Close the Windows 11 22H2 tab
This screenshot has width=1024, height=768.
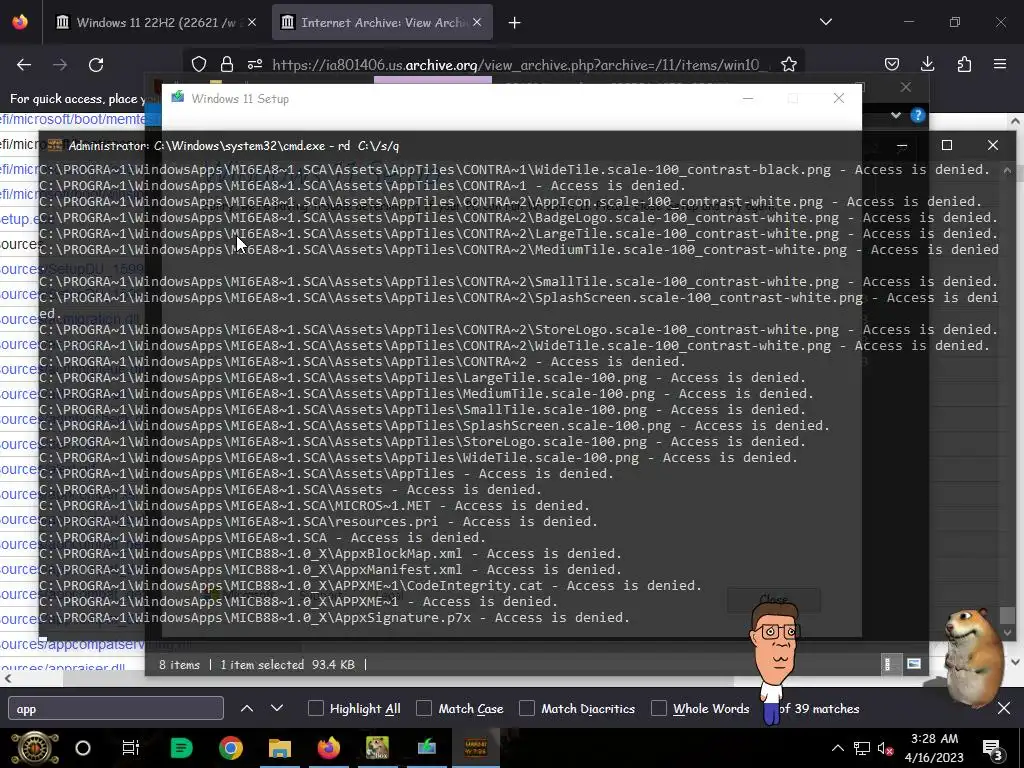click(x=252, y=22)
